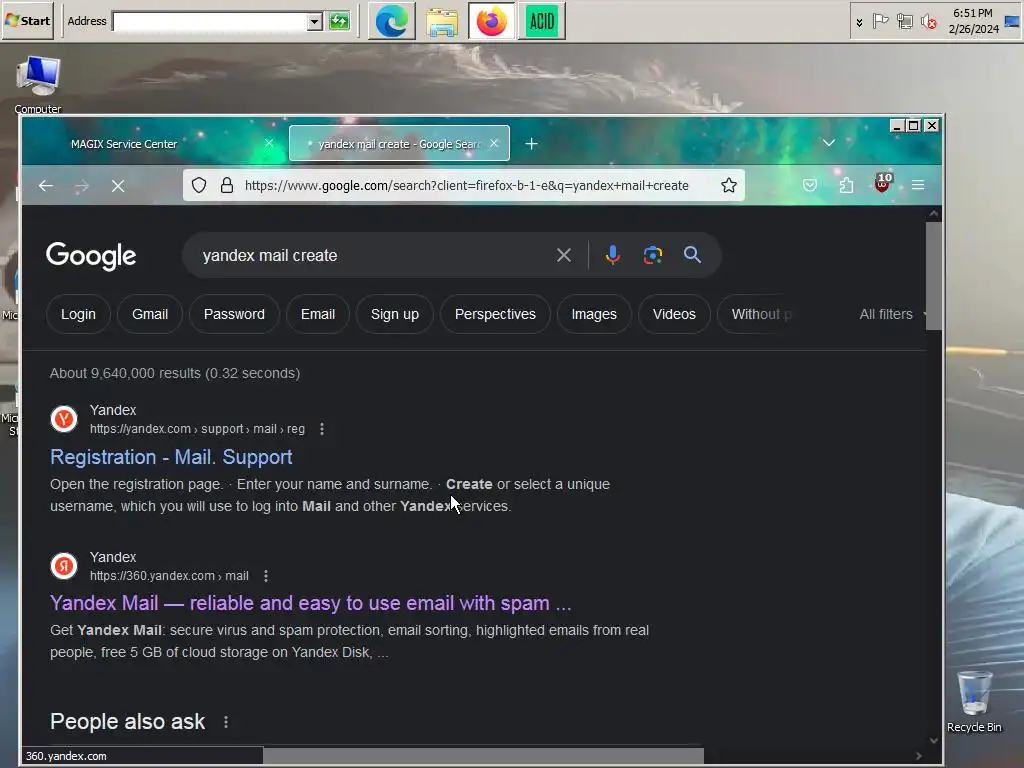Screen dimensions: 1024x768
Task: Select the Gmail filter chip
Action: (x=150, y=314)
